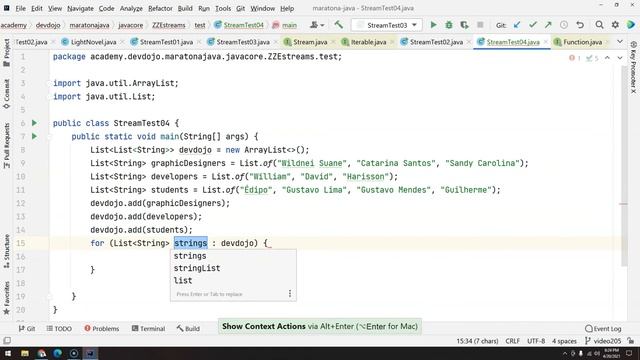640x360 pixels.
Task: Open Problems tool window
Action: [102, 328]
